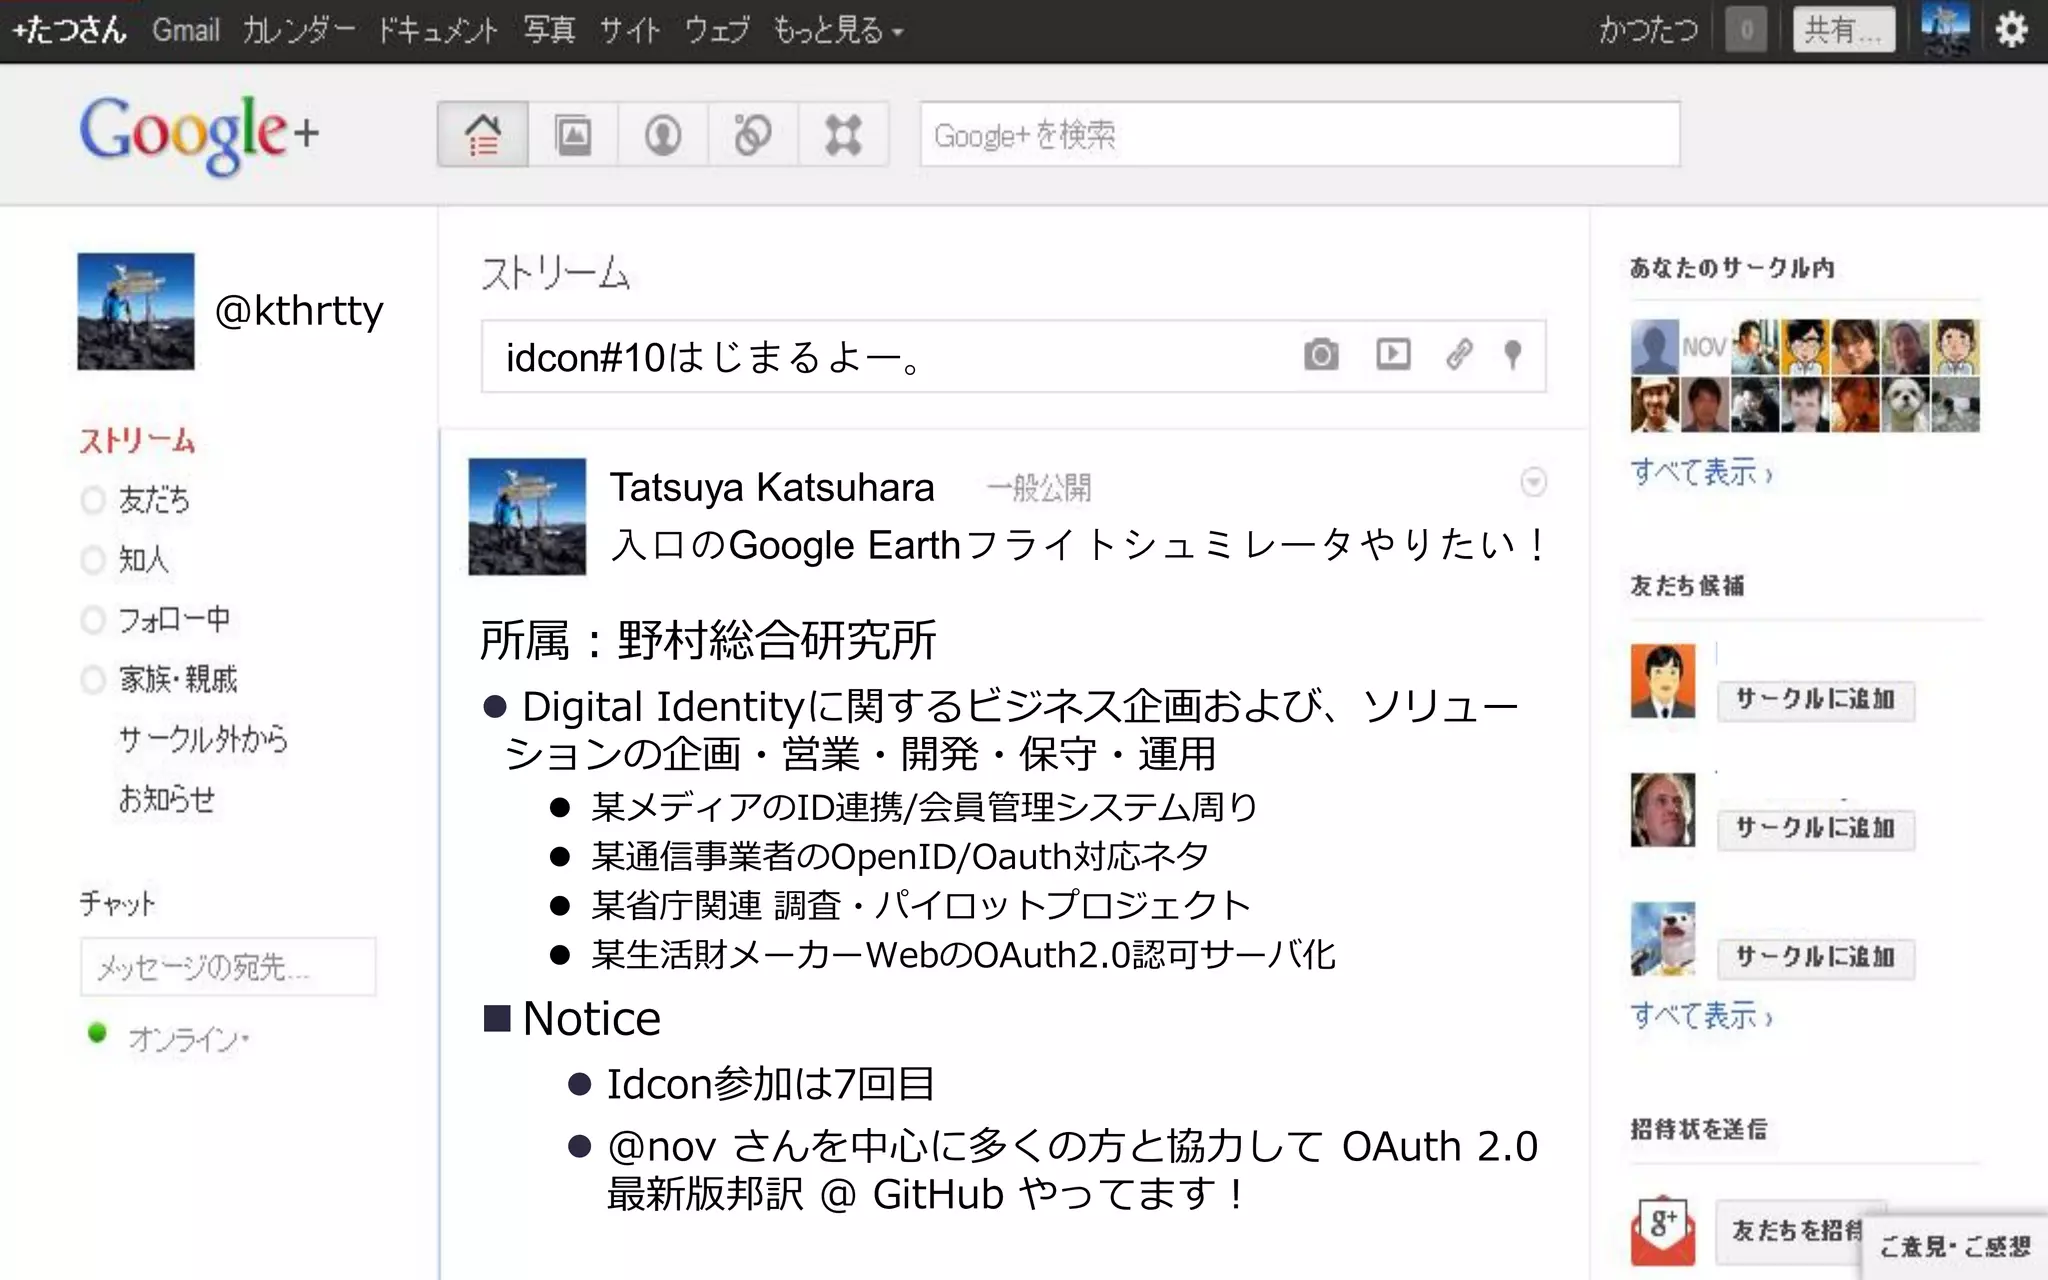Add location with the pin icon
The image size is (2048, 1280).
1513,354
